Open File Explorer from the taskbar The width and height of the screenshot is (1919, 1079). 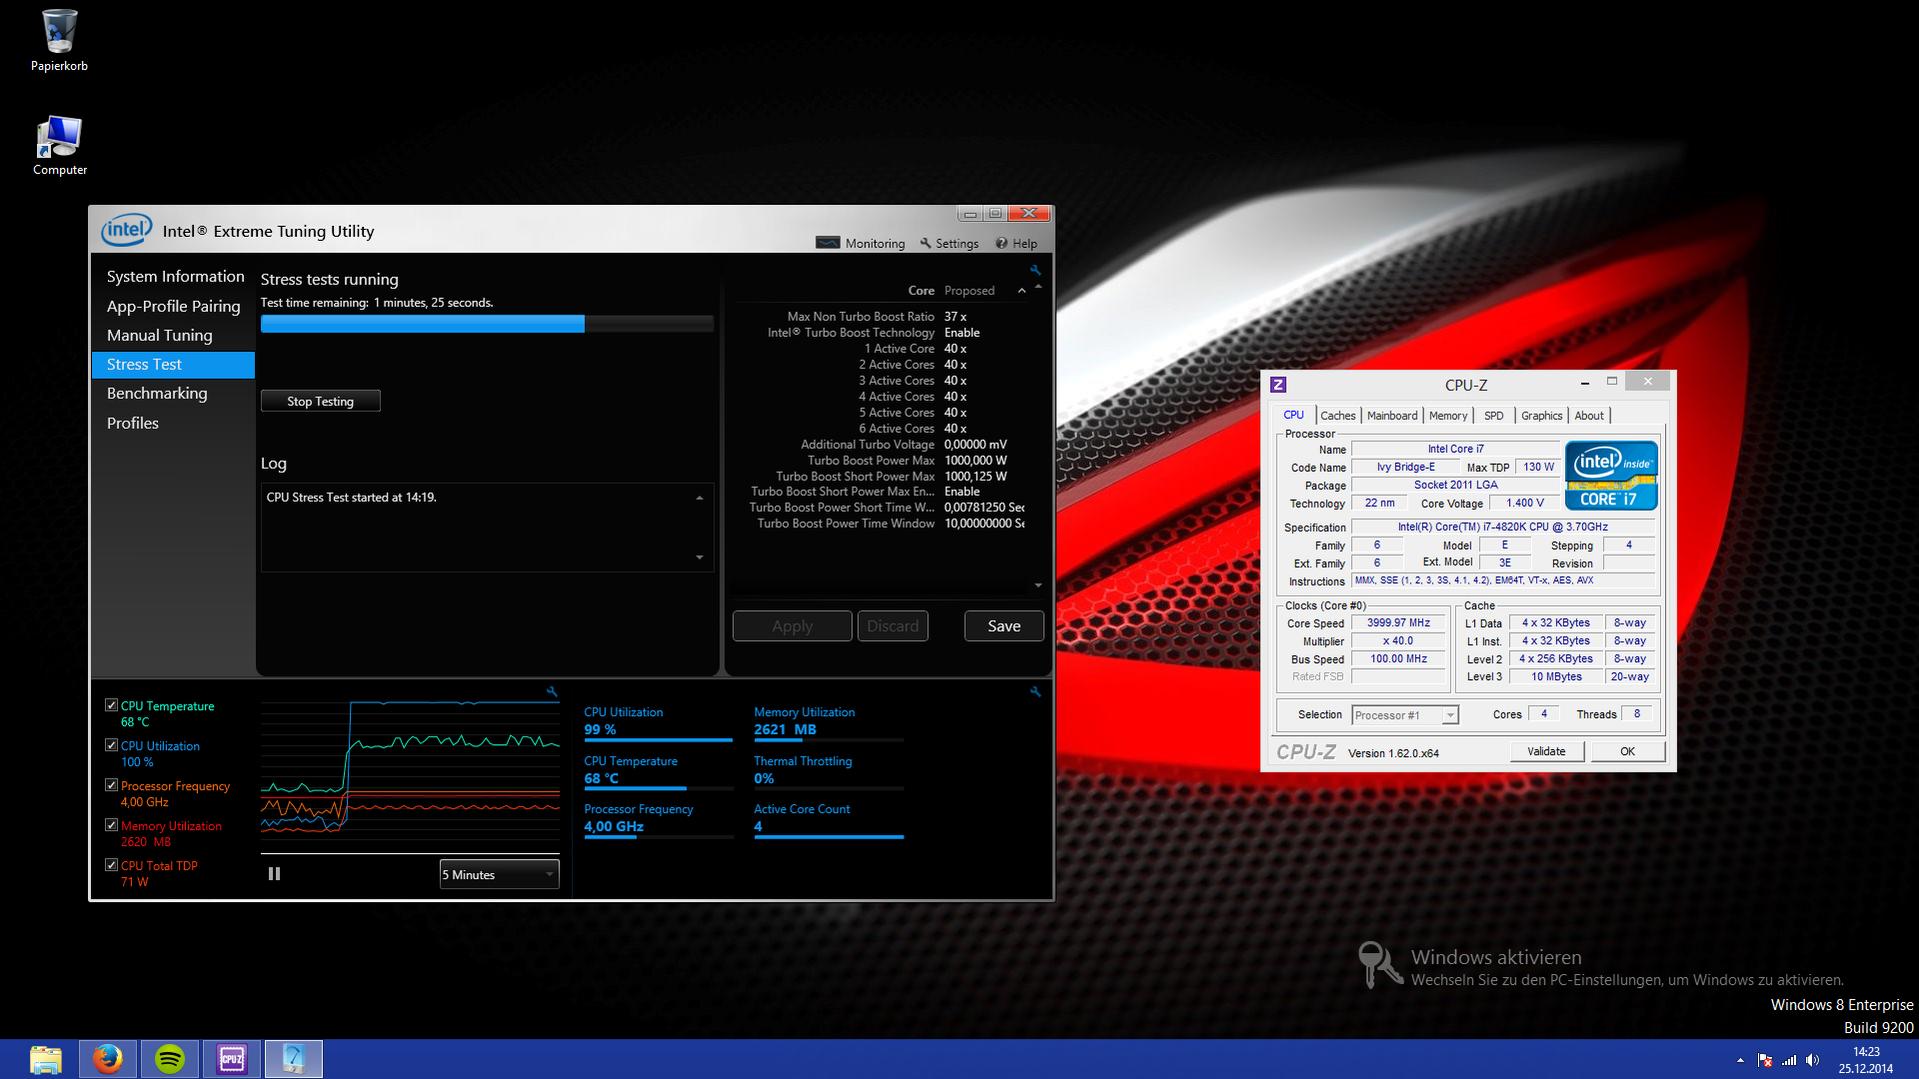tap(45, 1059)
